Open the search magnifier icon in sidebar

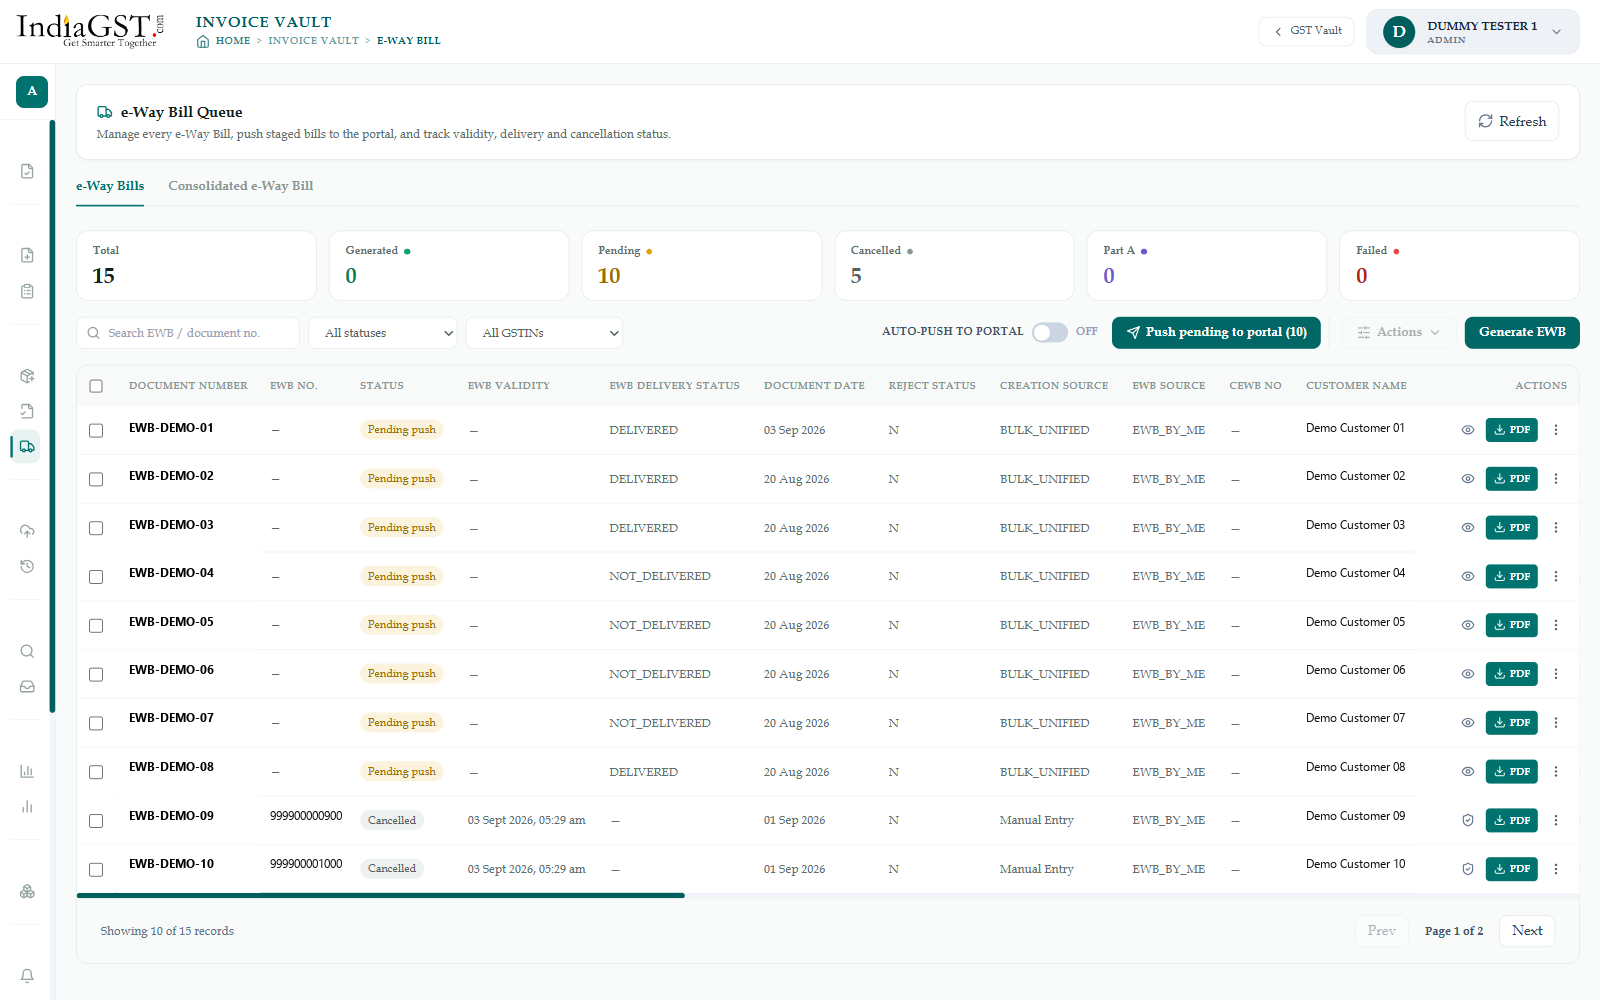[x=27, y=651]
